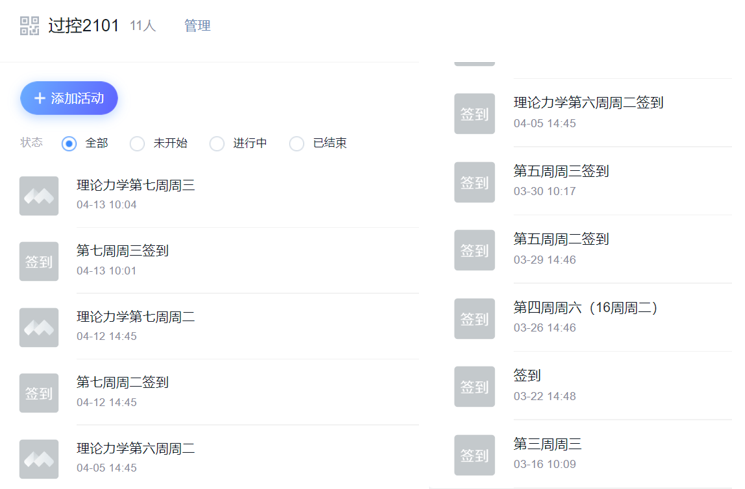Image resolution: width=745 pixels, height=489 pixels.
Task: Click the 签到 icon for 第五周周三签到
Action: point(474,182)
